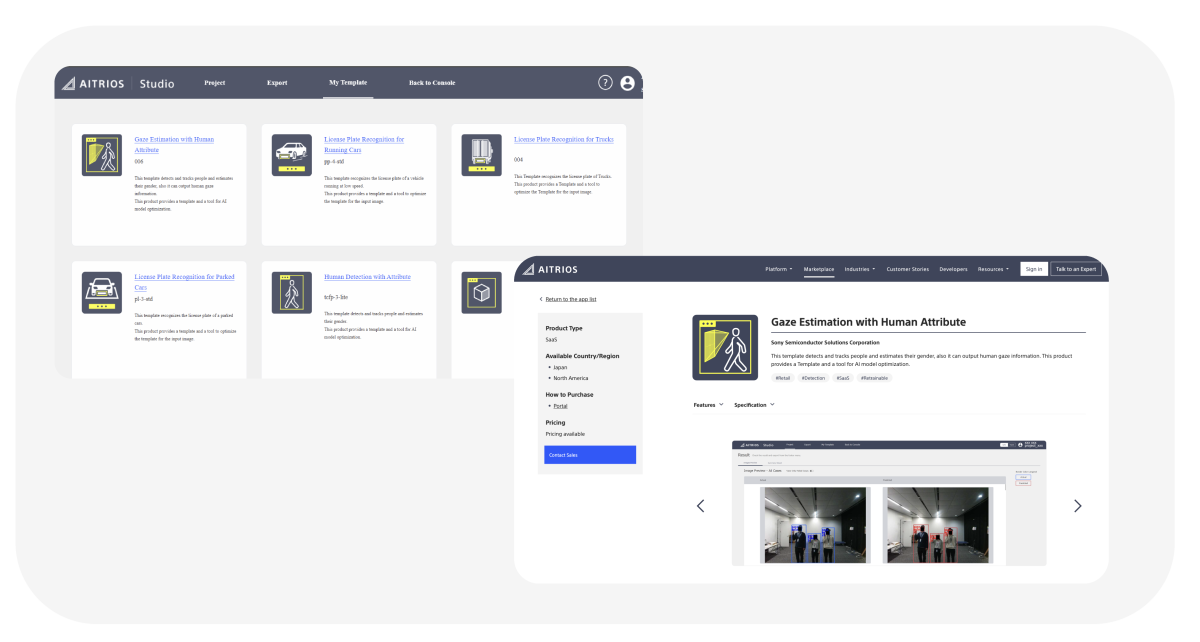Open the Resources dropdown menu
Screen dimensions: 1200x642
click(993, 269)
